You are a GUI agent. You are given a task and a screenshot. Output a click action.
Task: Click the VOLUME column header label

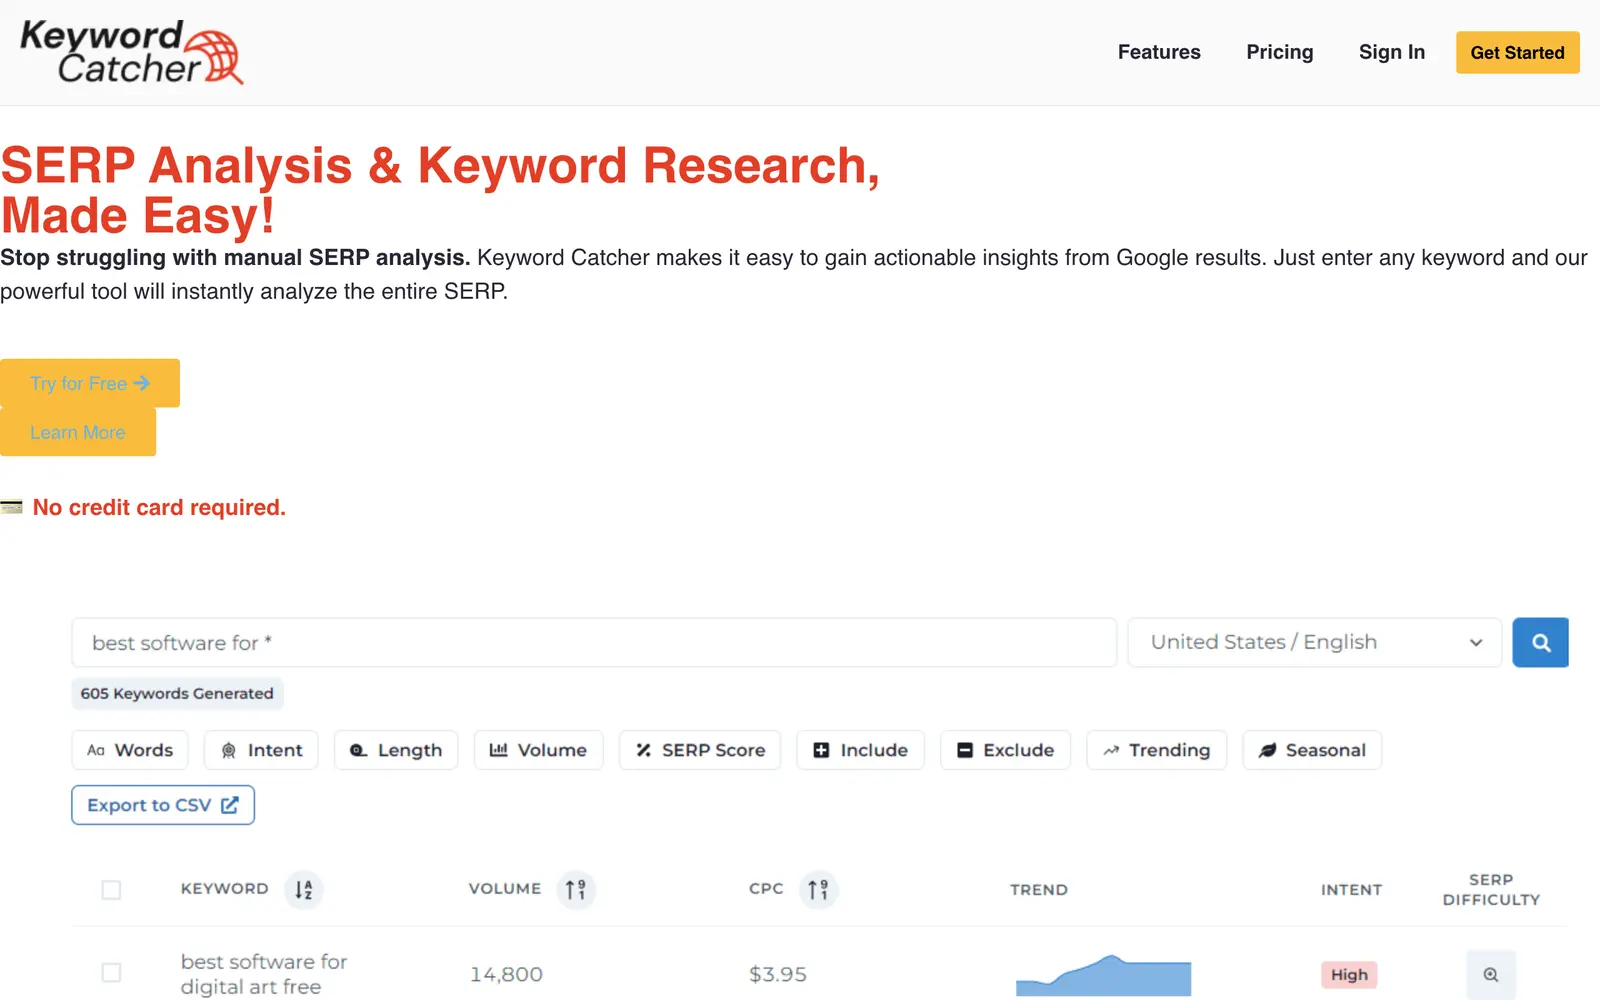pos(505,889)
